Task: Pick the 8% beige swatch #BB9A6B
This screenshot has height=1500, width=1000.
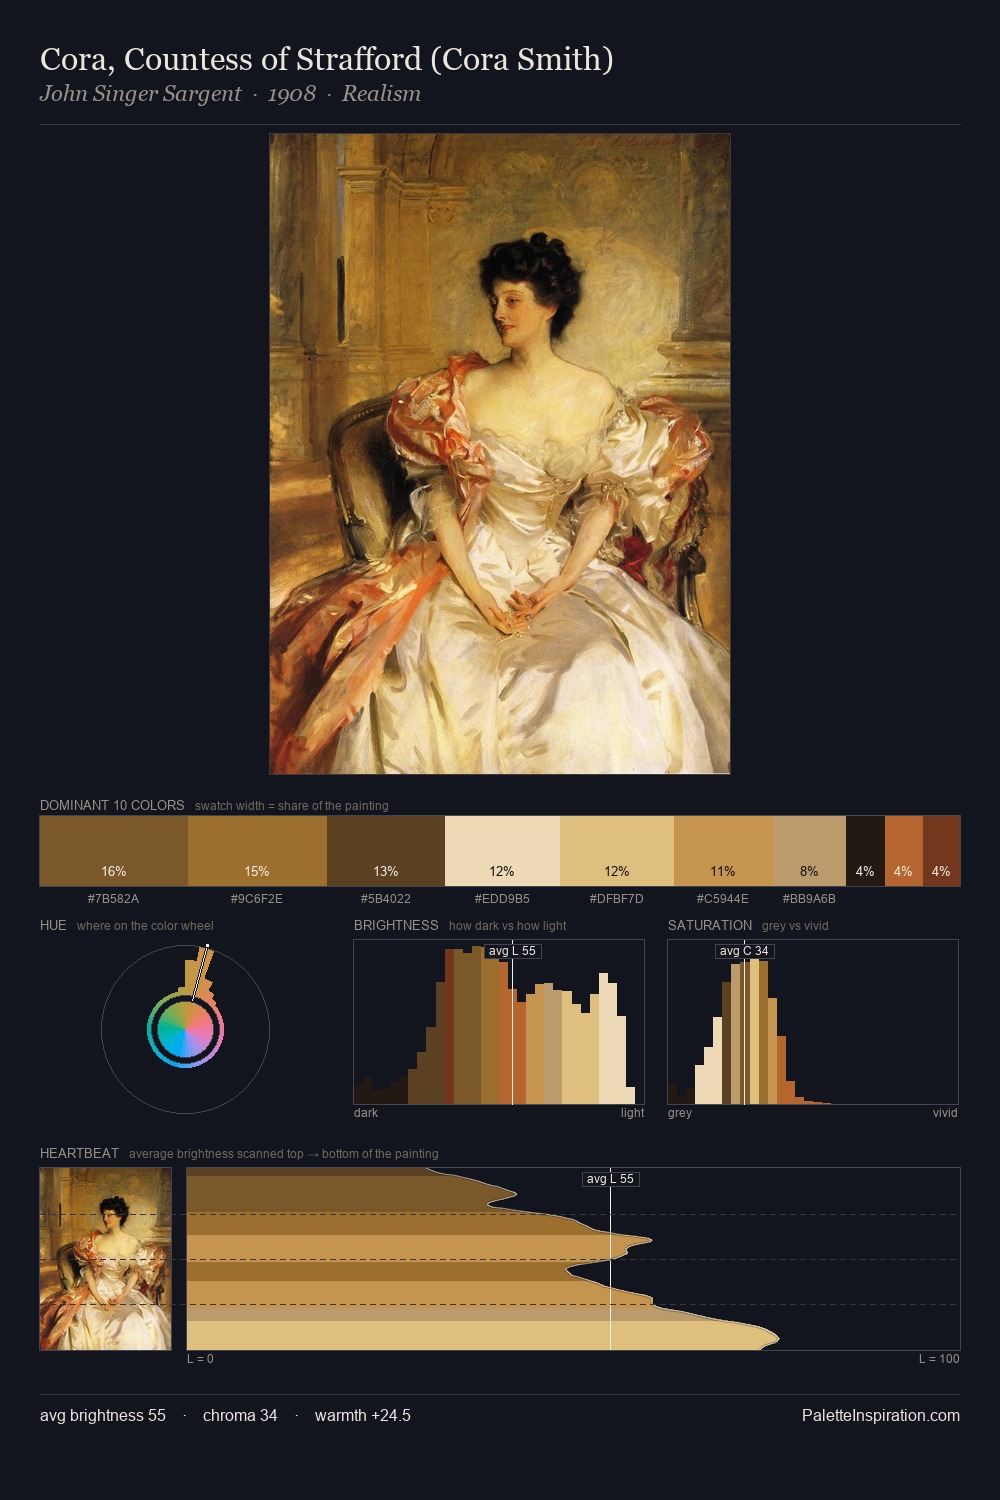Action: point(809,851)
